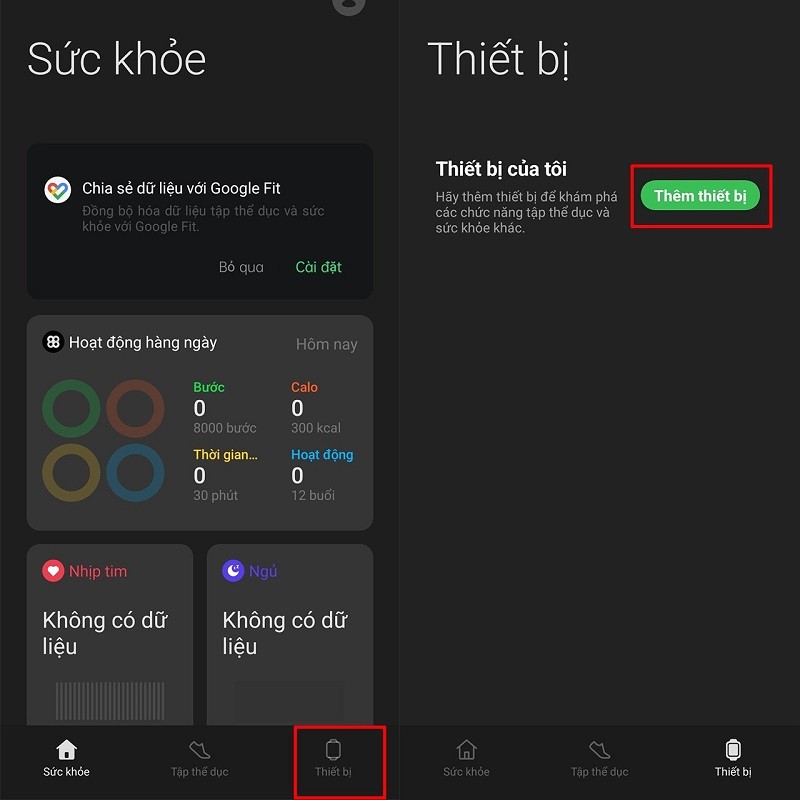Tap the Nhịp tim heart icon

pos(53,570)
